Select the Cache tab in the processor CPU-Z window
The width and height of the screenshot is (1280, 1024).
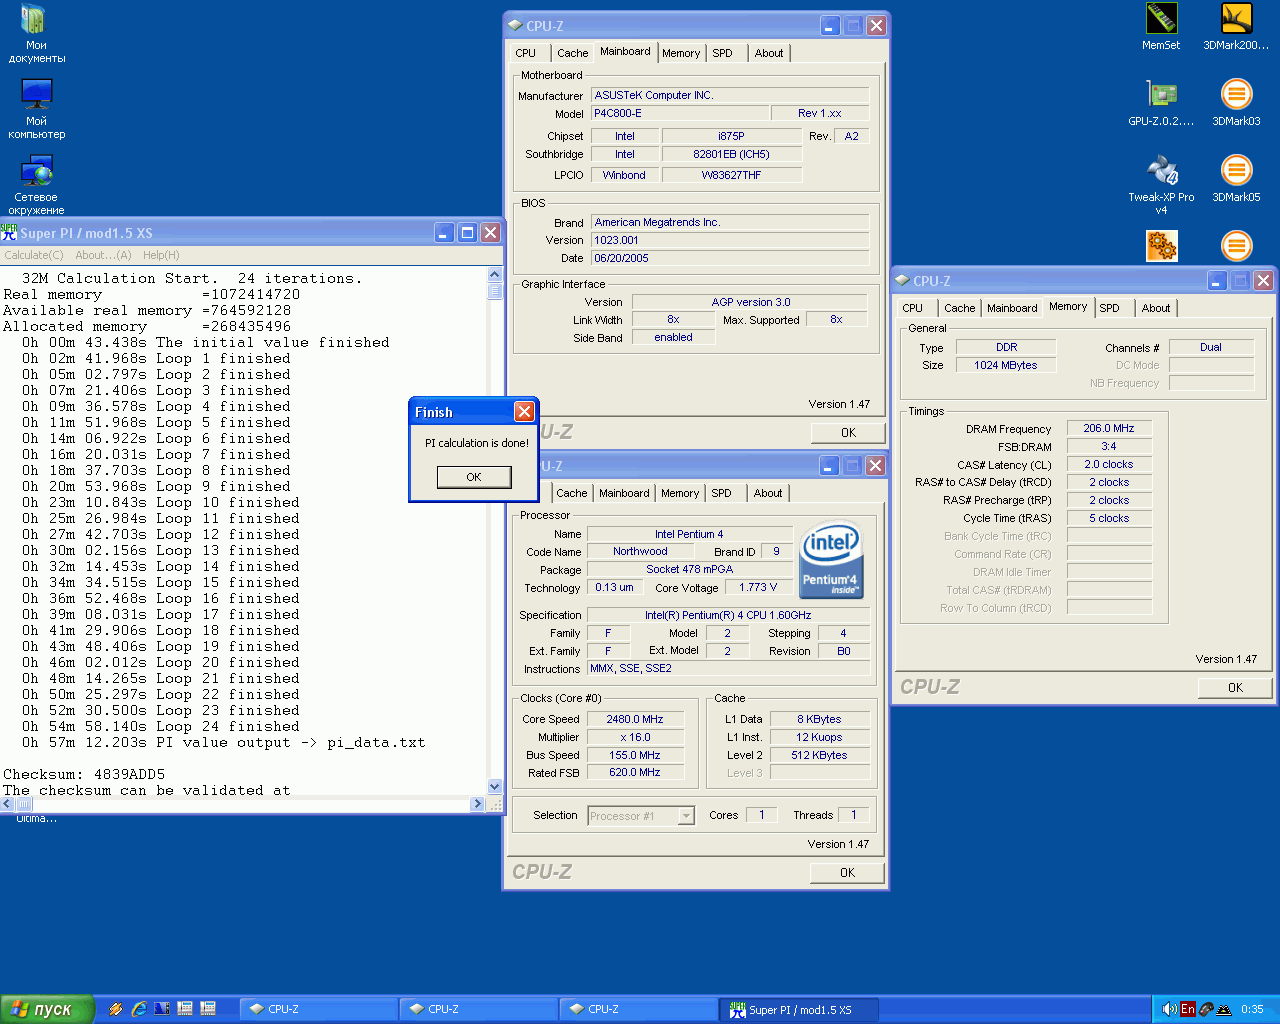[x=572, y=493]
